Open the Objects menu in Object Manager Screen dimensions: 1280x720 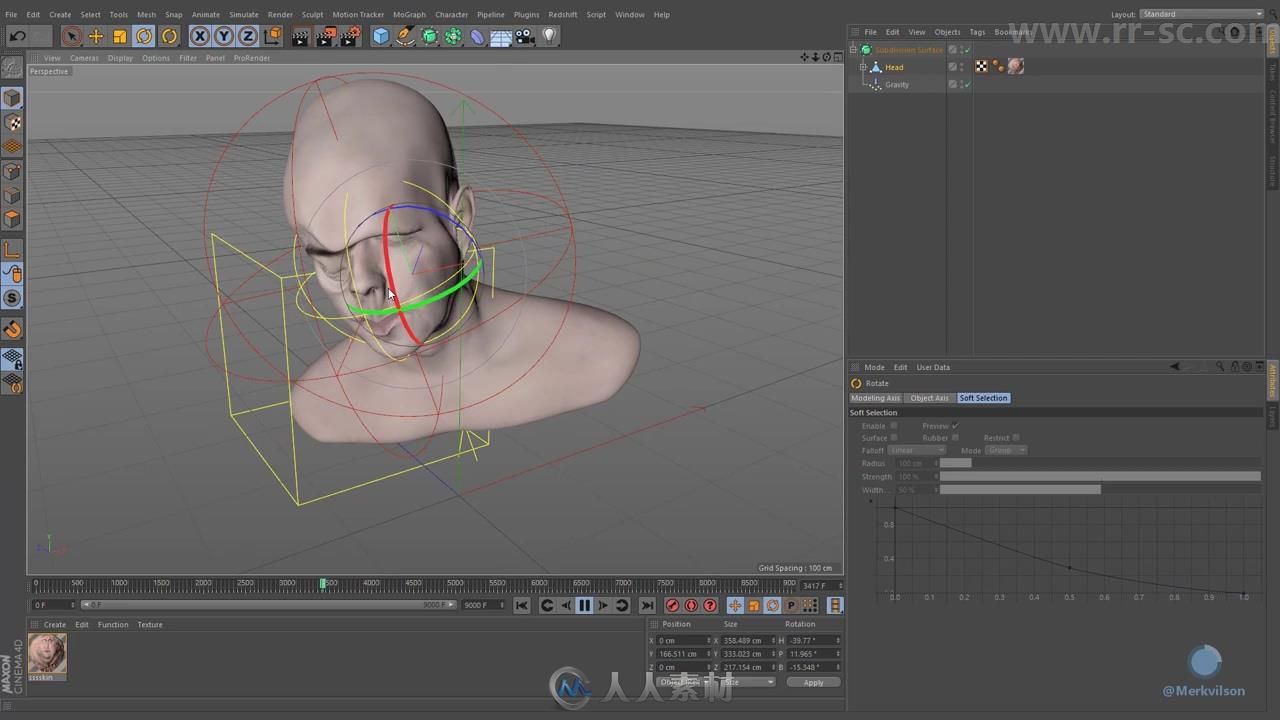point(947,32)
